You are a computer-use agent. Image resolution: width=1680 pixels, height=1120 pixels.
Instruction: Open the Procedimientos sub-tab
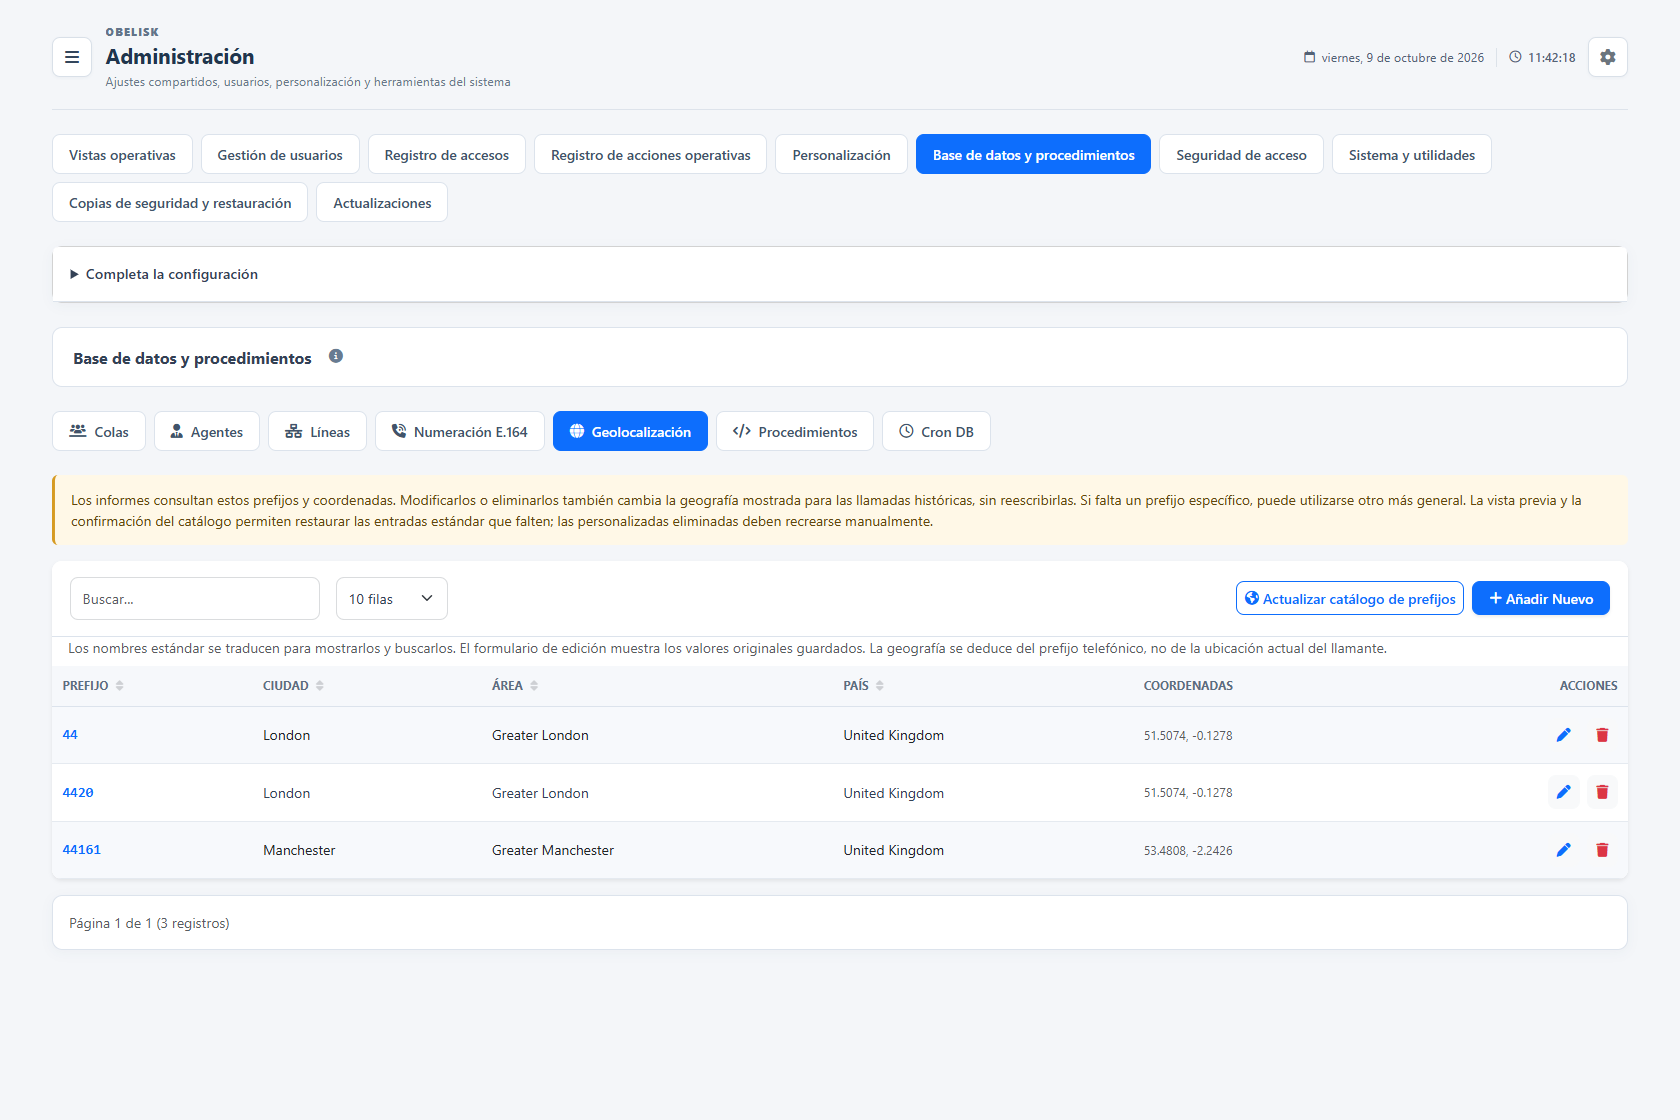(x=795, y=431)
